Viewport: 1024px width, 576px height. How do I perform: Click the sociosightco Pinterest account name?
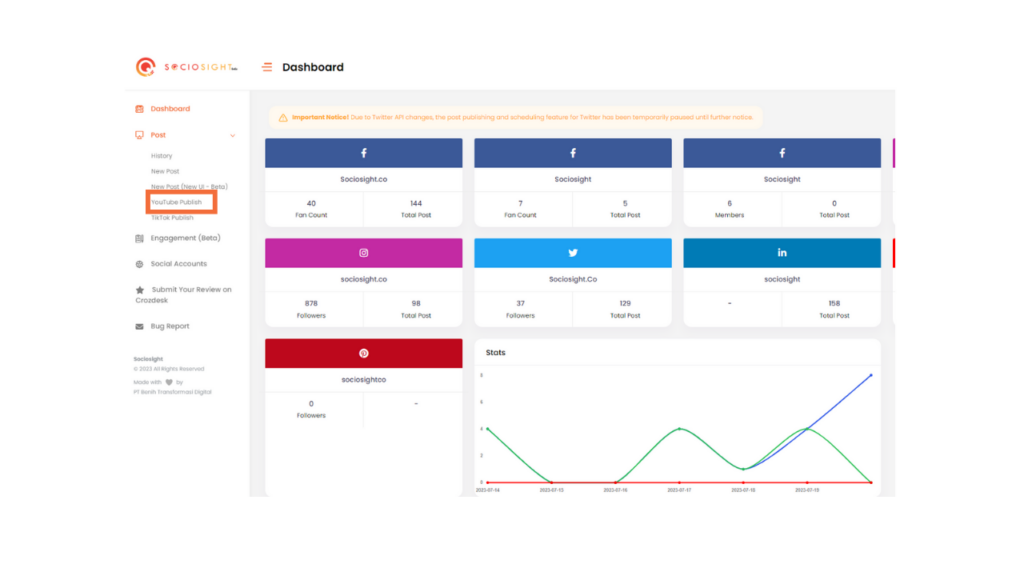pyautogui.click(x=364, y=379)
